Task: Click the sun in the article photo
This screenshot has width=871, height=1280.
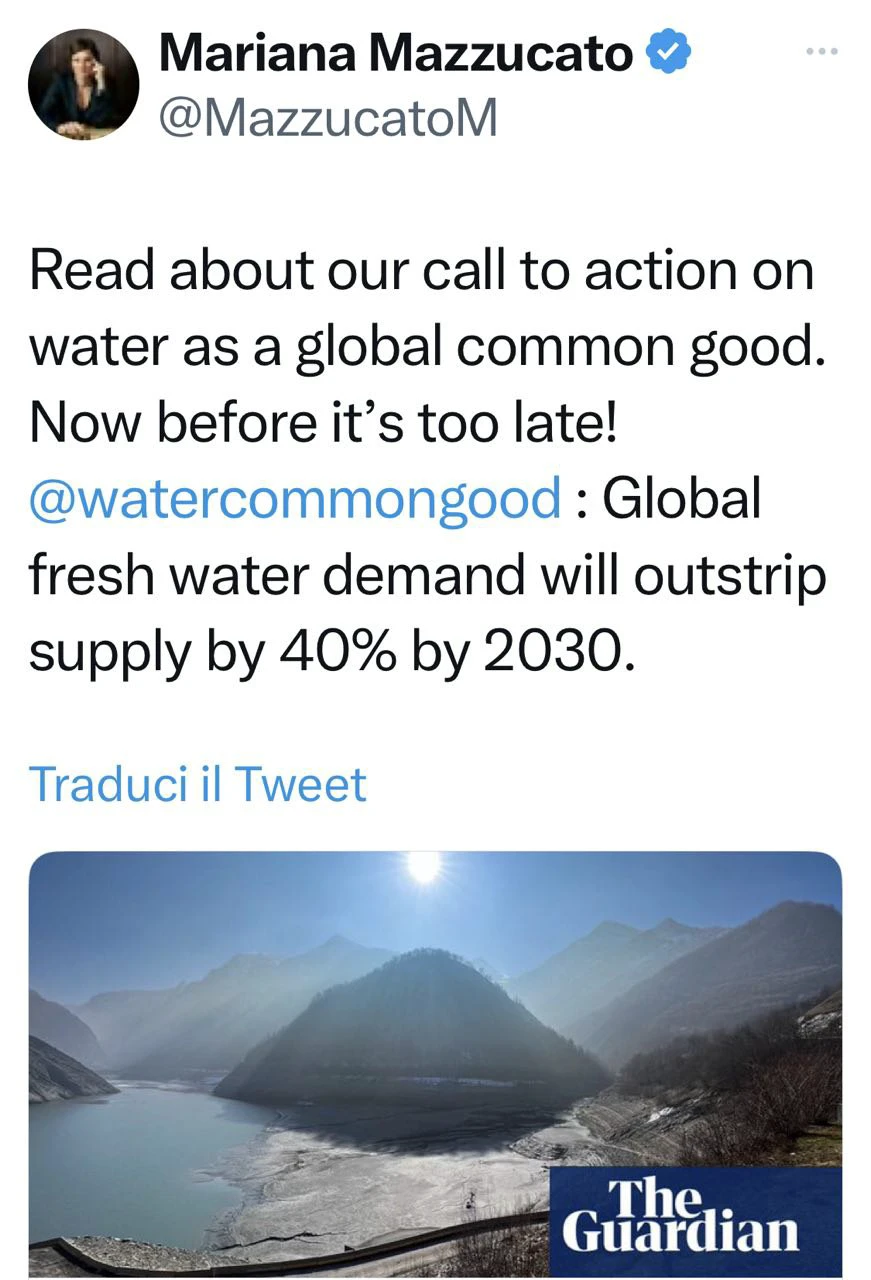Action: pyautogui.click(x=425, y=866)
